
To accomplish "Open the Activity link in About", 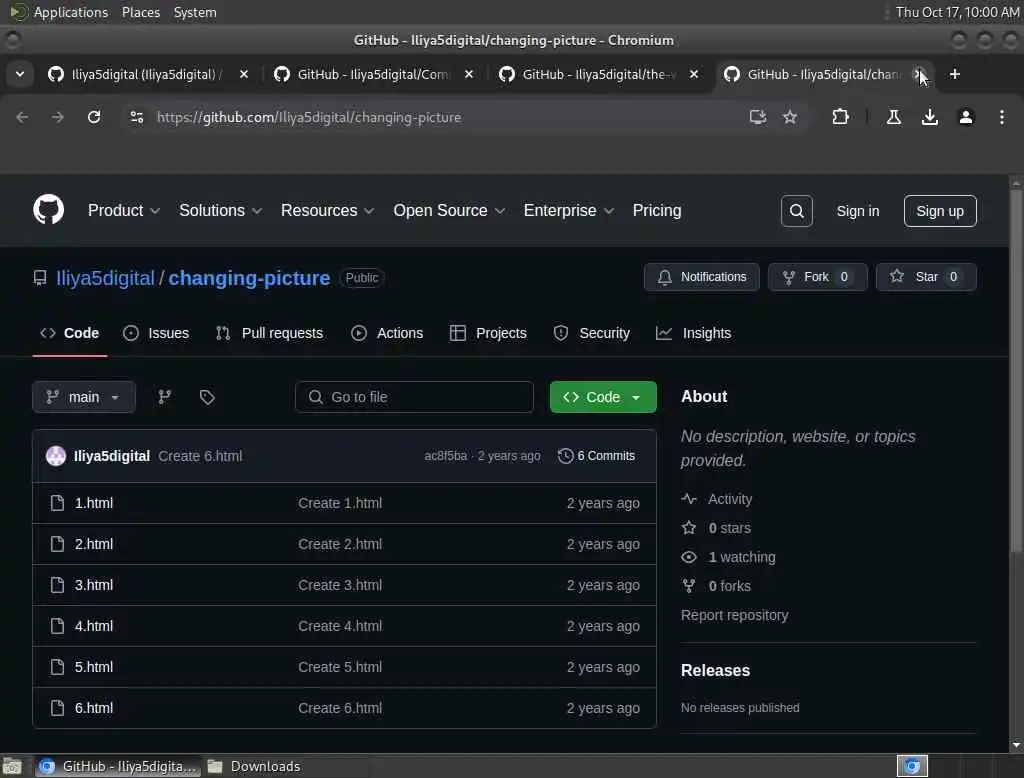I will click(729, 499).
